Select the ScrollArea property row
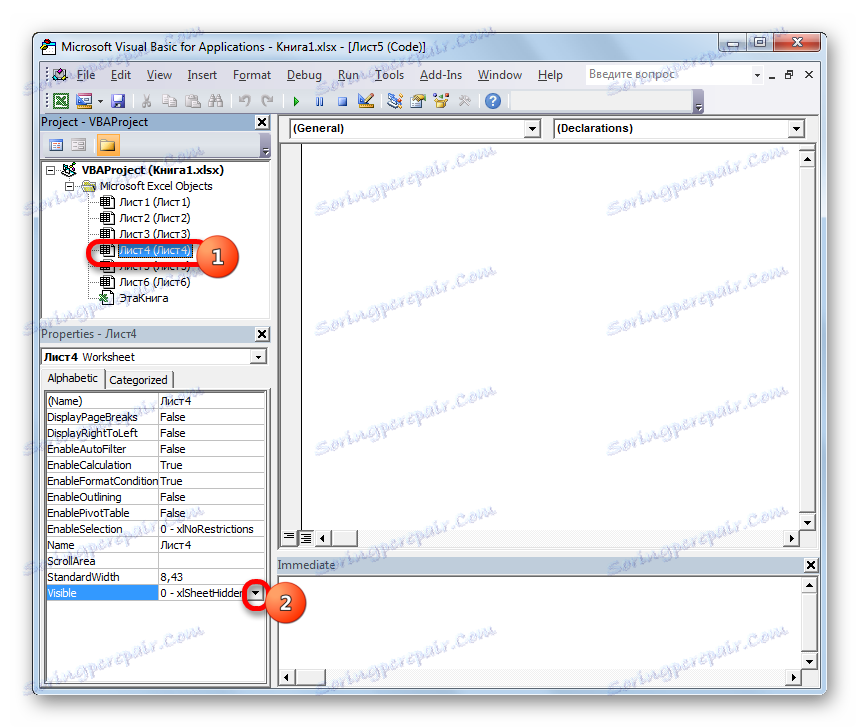Viewport: 860px width, 728px height. coord(156,561)
